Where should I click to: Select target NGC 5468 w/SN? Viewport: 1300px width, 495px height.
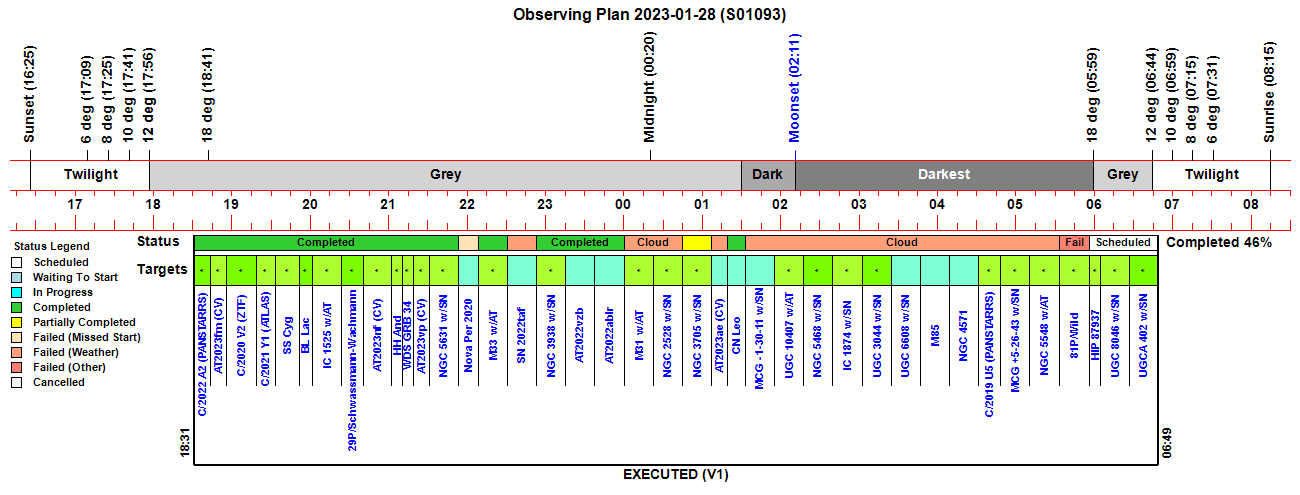[x=818, y=333]
